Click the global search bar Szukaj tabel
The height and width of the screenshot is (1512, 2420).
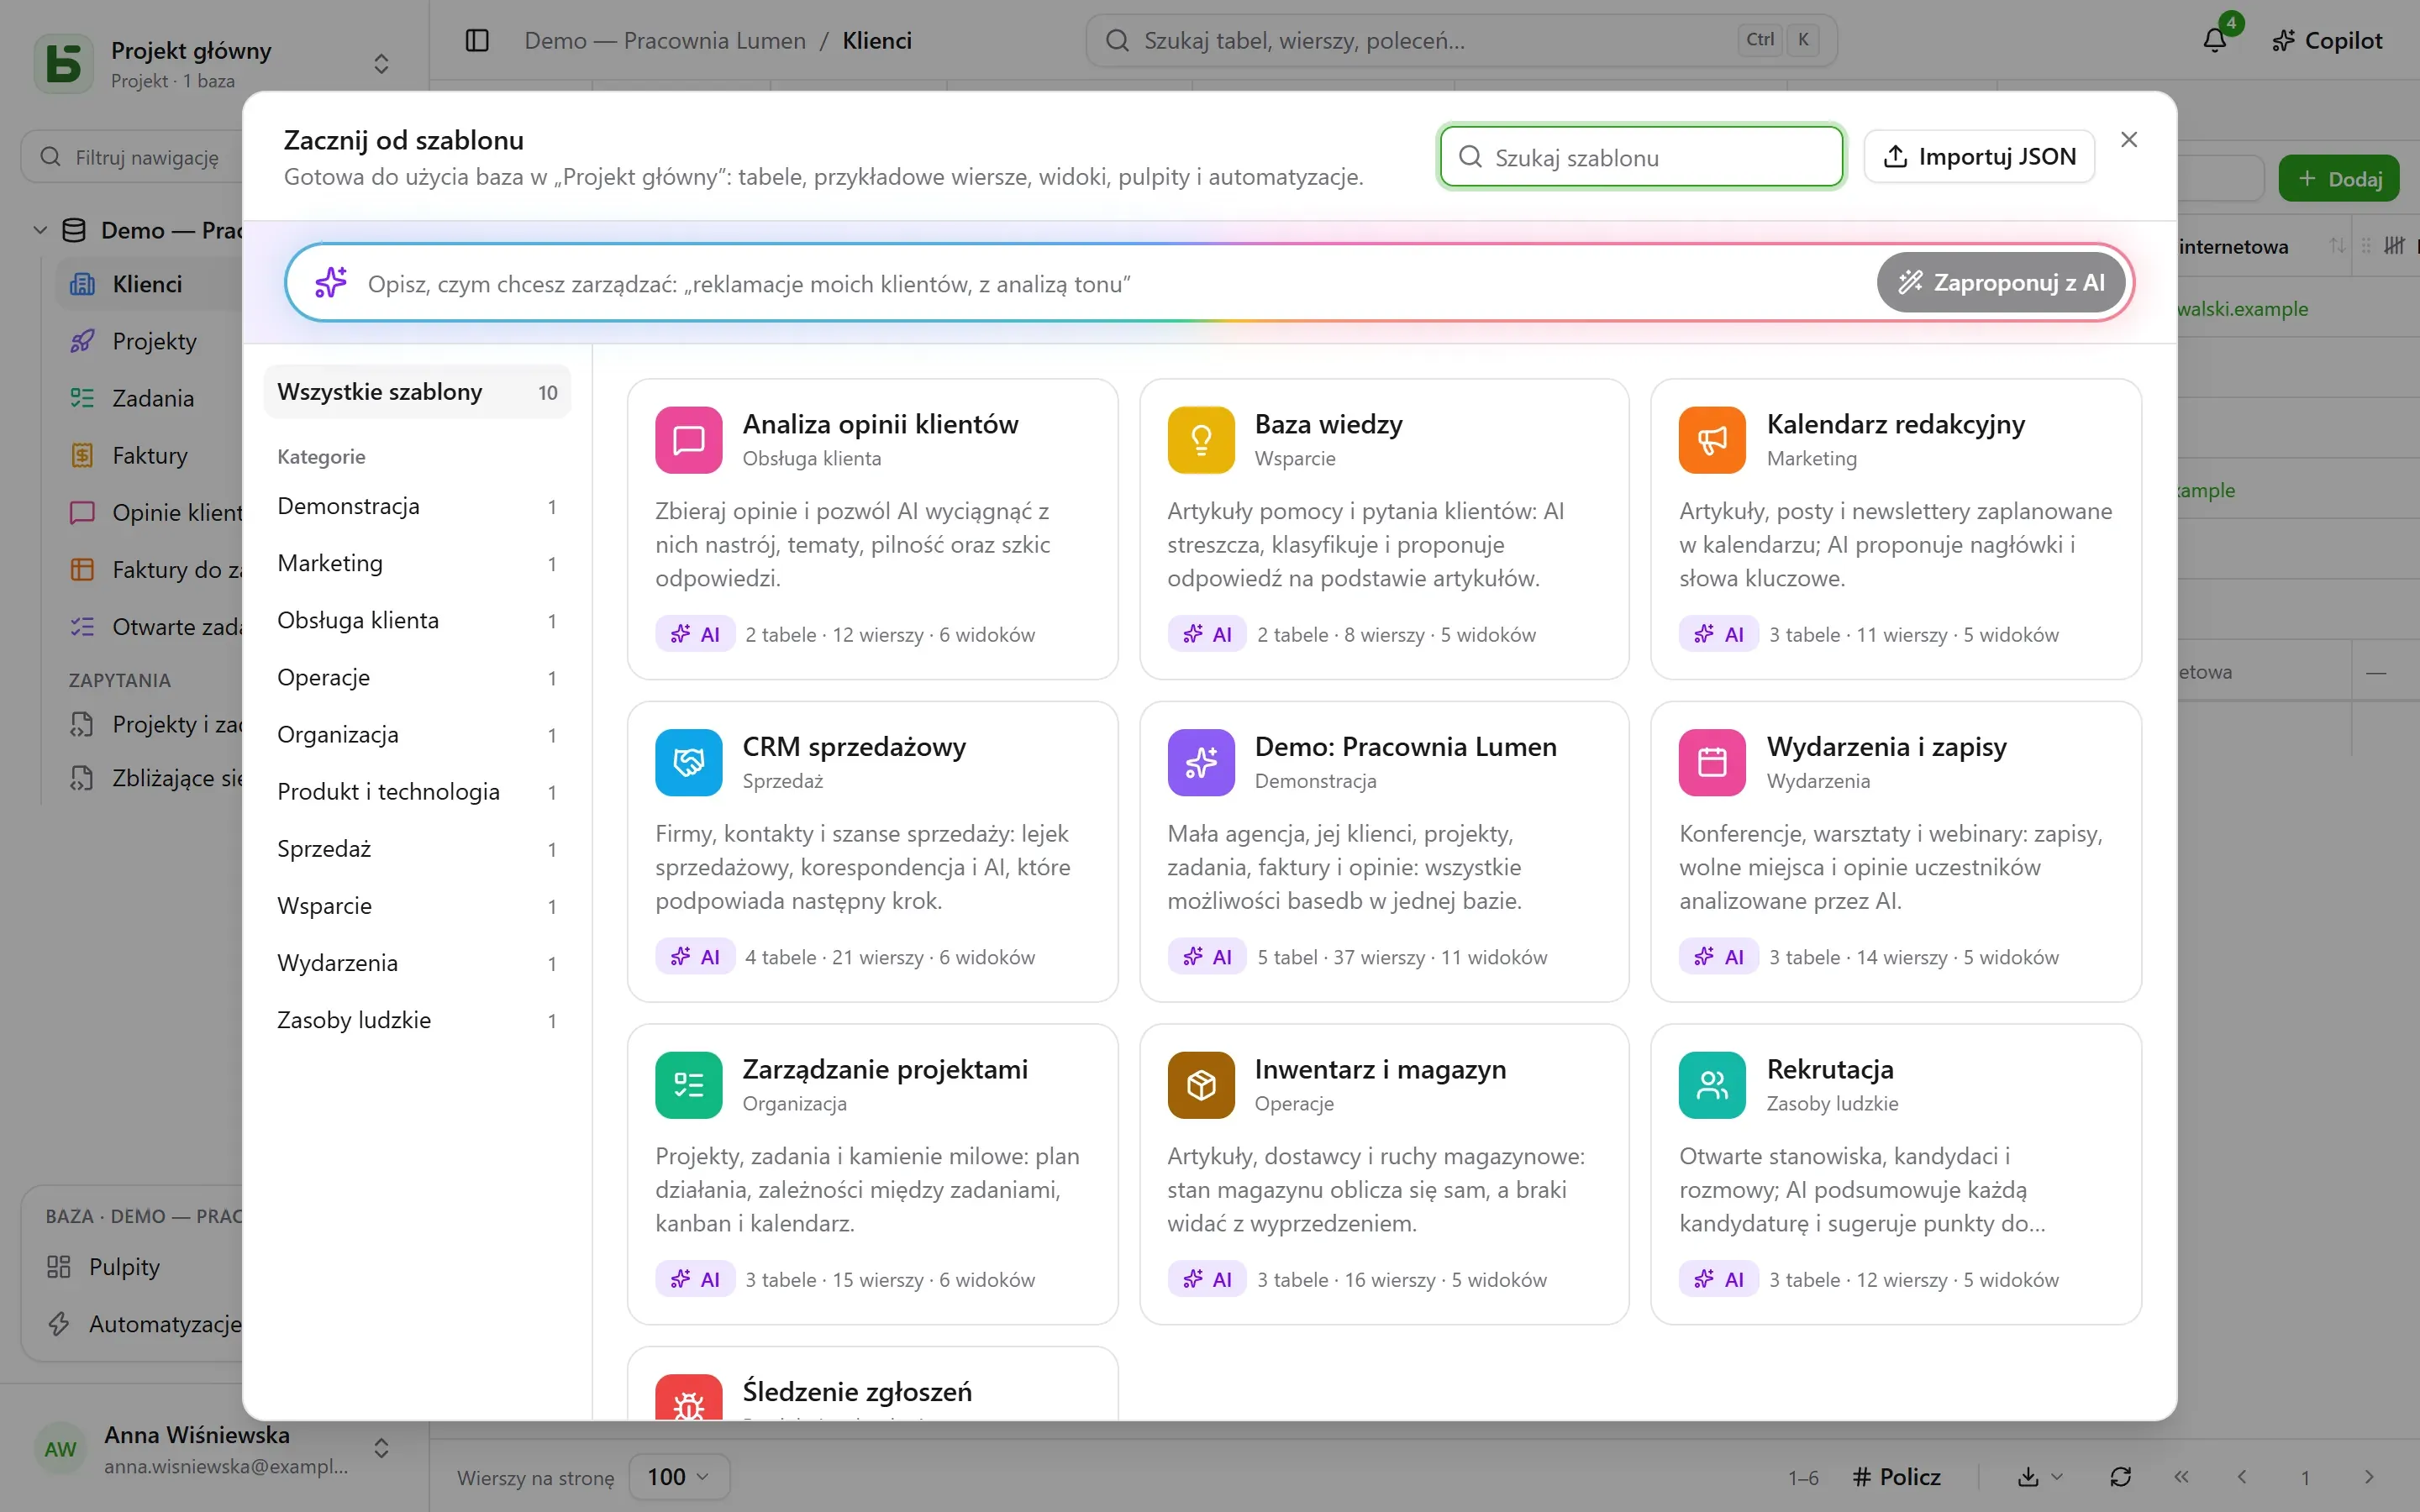pyautogui.click(x=1461, y=40)
